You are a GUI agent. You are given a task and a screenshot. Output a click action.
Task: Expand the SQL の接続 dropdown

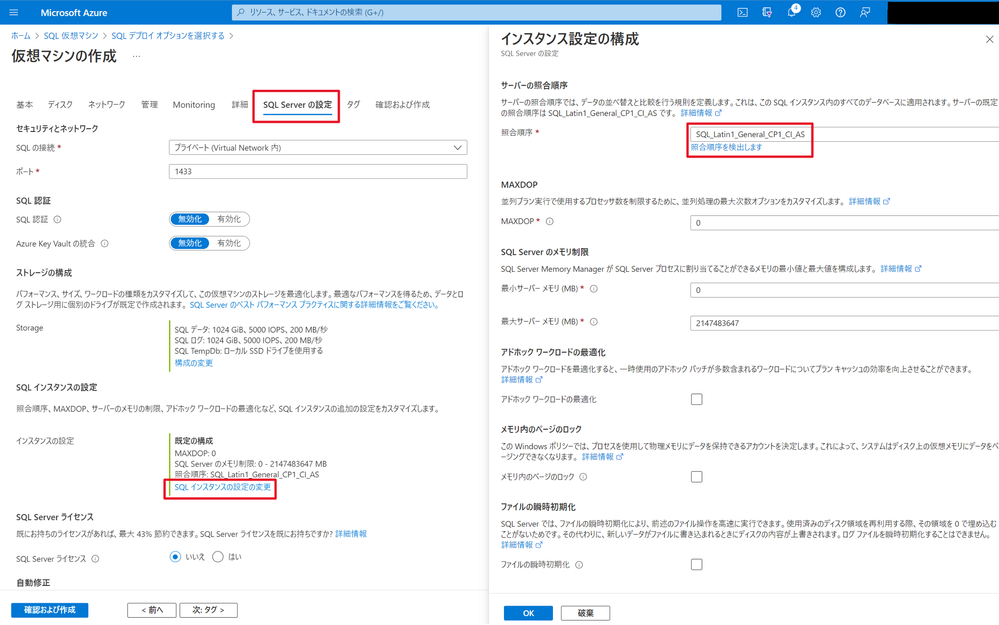[318, 148]
